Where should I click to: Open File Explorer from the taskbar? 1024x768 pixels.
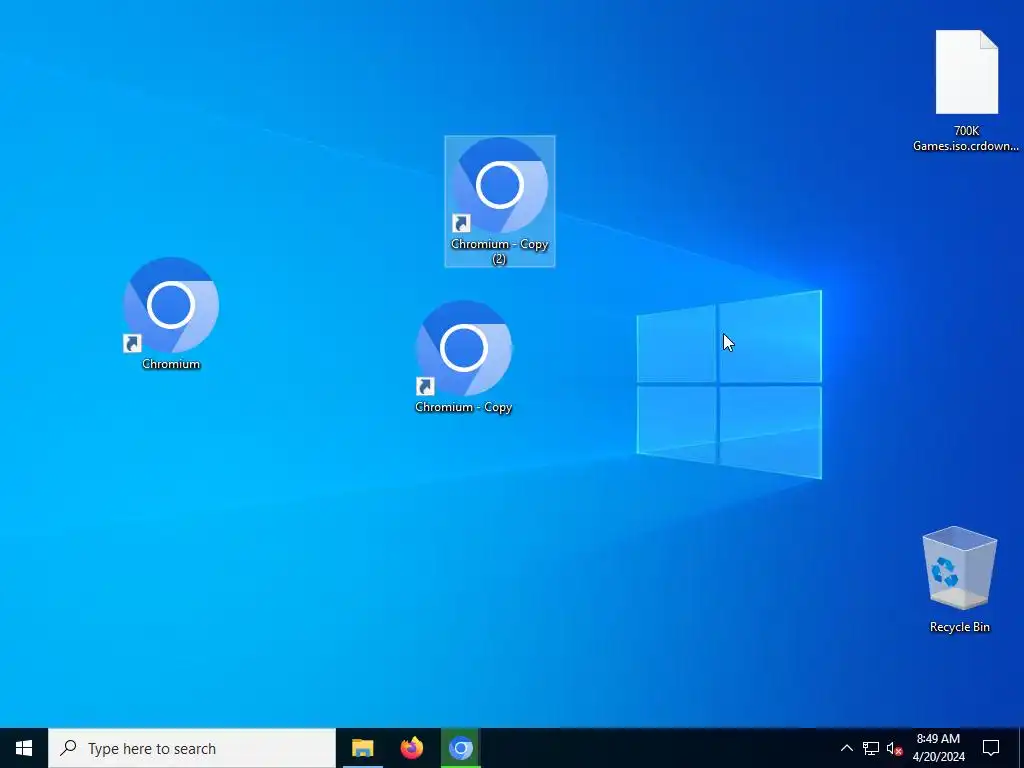[x=362, y=748]
